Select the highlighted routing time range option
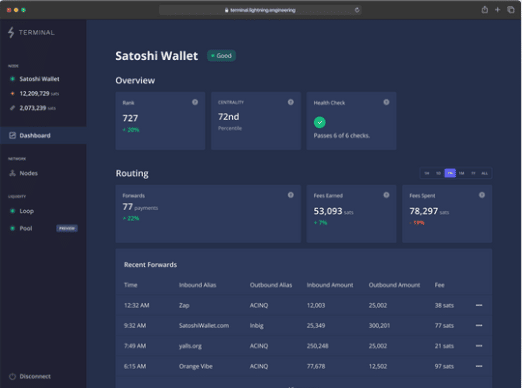 click(450, 173)
